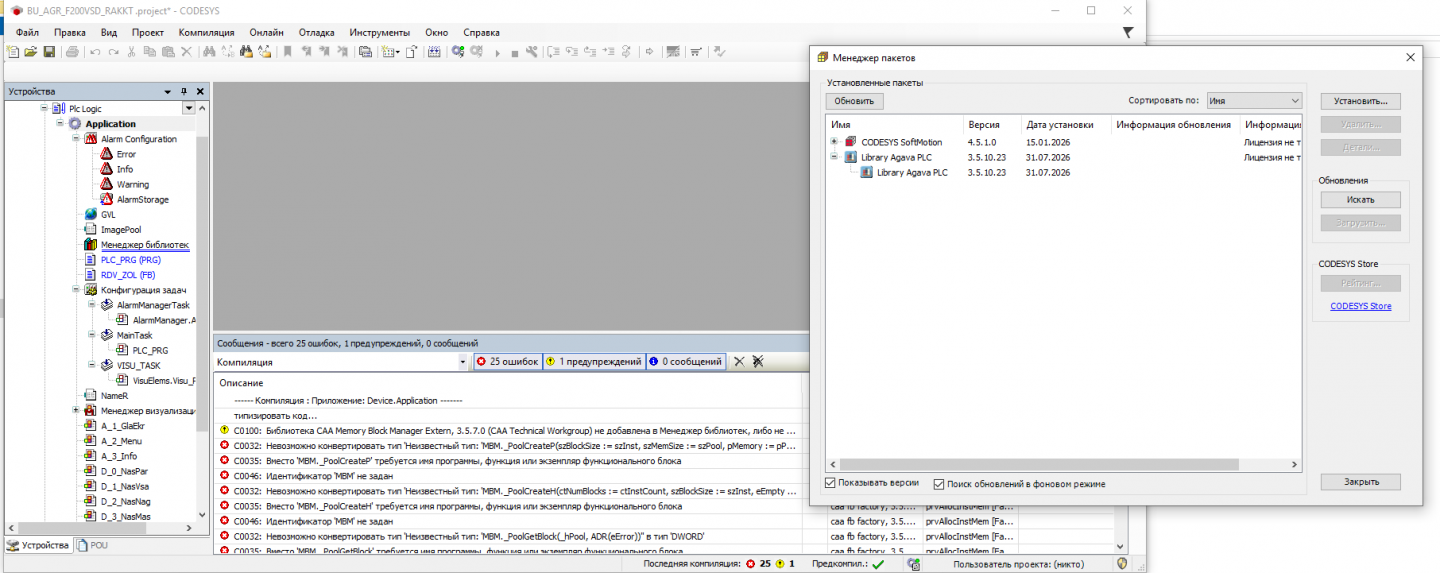The height and width of the screenshot is (573, 1440).
Task: Select RDV_ZOL (FB) in device tree
Action: (x=128, y=274)
